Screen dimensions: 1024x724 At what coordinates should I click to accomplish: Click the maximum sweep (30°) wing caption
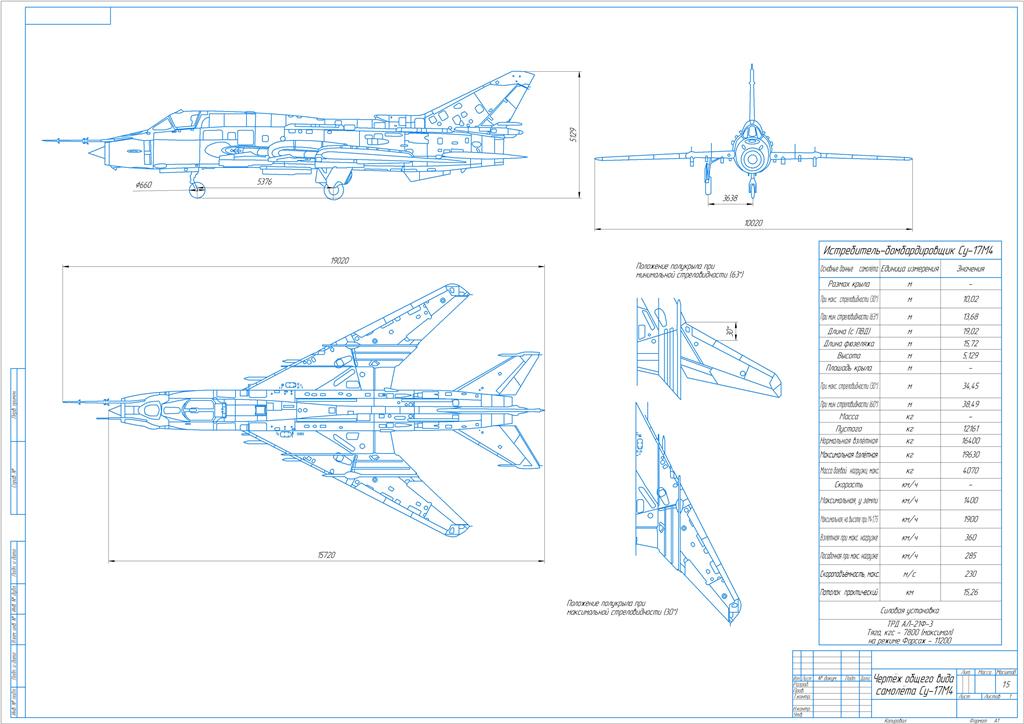pyautogui.click(x=622, y=608)
